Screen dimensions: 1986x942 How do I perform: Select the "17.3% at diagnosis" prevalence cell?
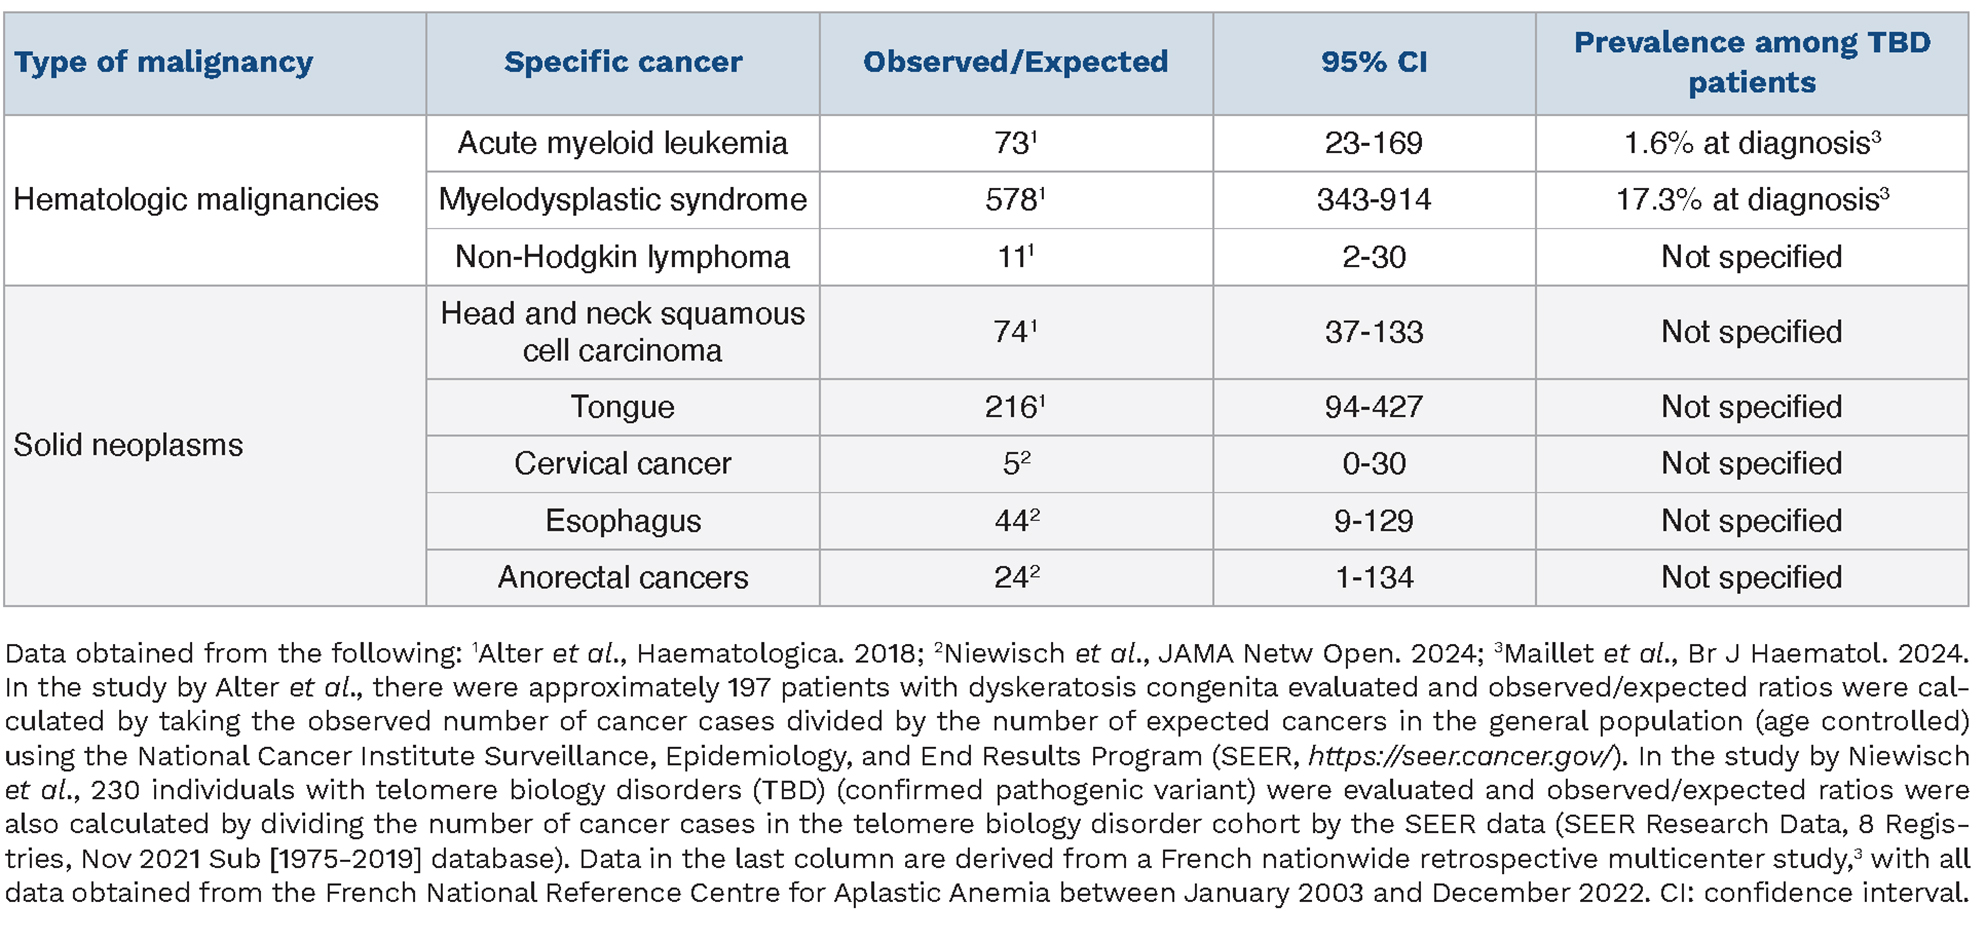[1751, 200]
